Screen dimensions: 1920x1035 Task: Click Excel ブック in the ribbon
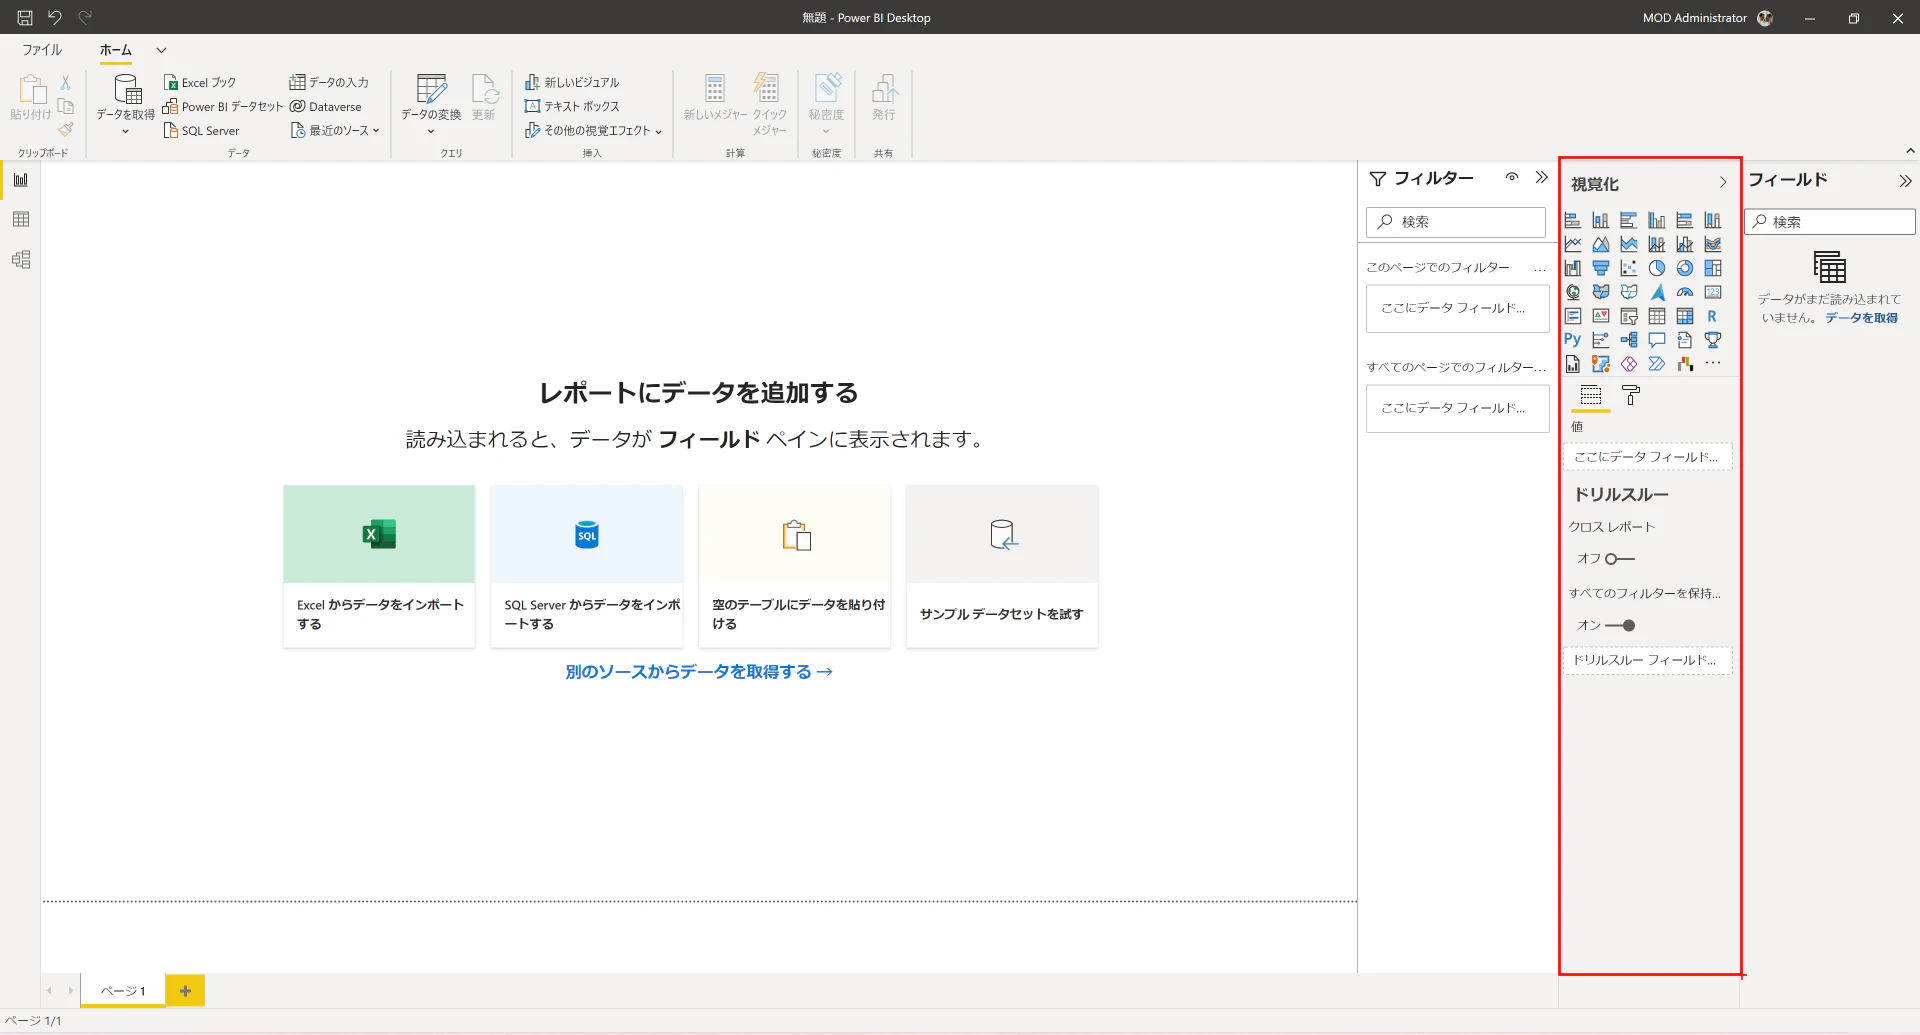(x=200, y=83)
